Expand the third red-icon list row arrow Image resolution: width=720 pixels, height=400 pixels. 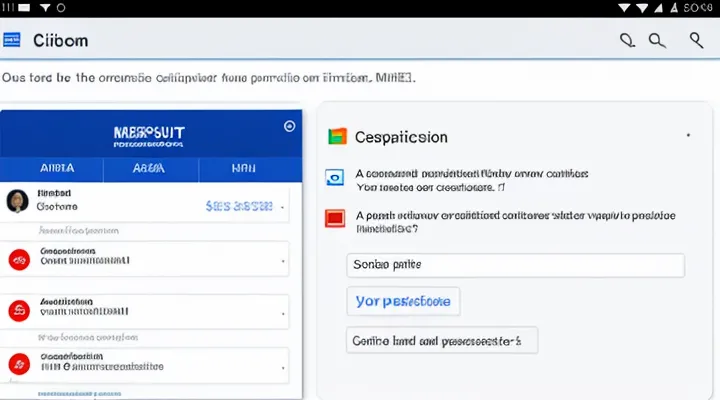pos(282,362)
